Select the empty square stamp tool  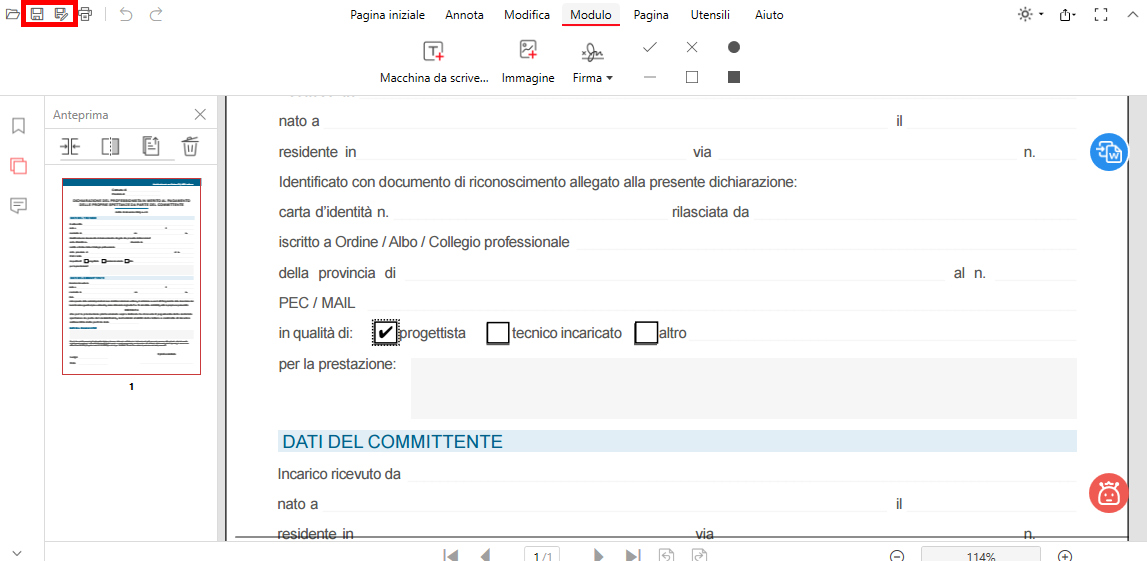tap(692, 77)
